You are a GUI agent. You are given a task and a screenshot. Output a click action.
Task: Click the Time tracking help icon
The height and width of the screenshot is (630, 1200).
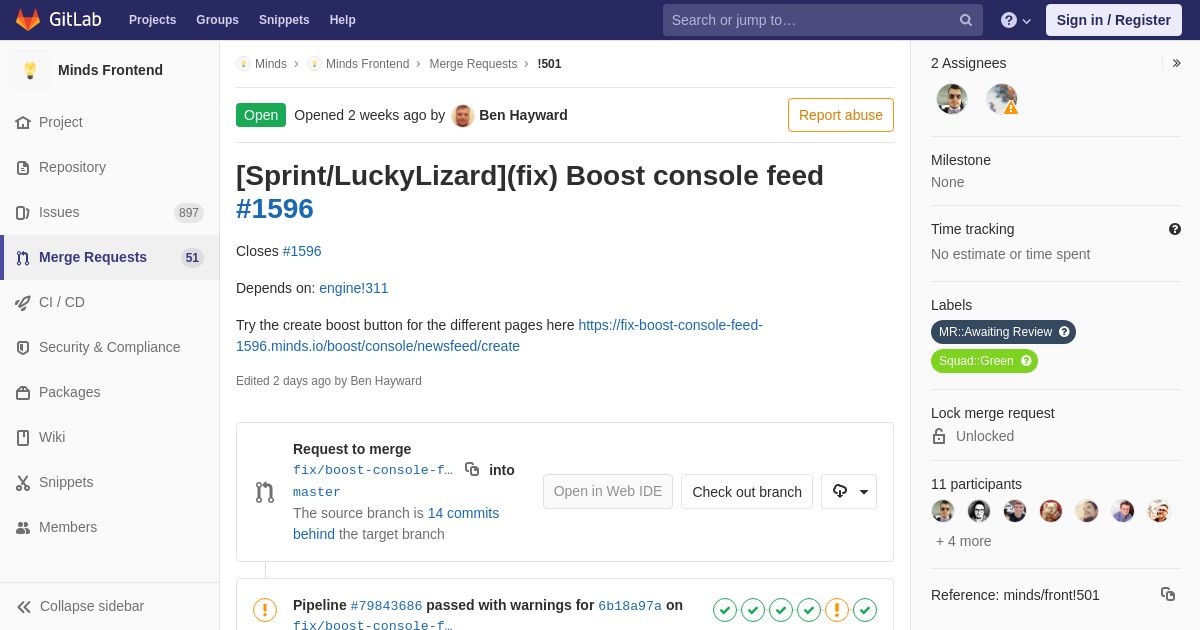(1175, 229)
